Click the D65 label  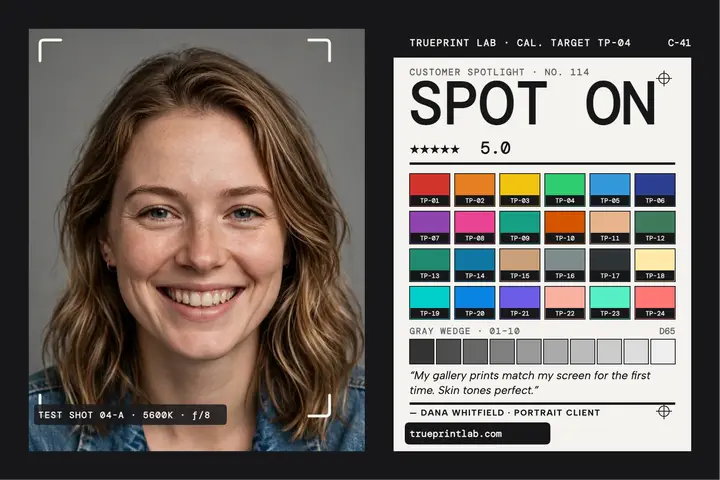pyautogui.click(x=667, y=331)
